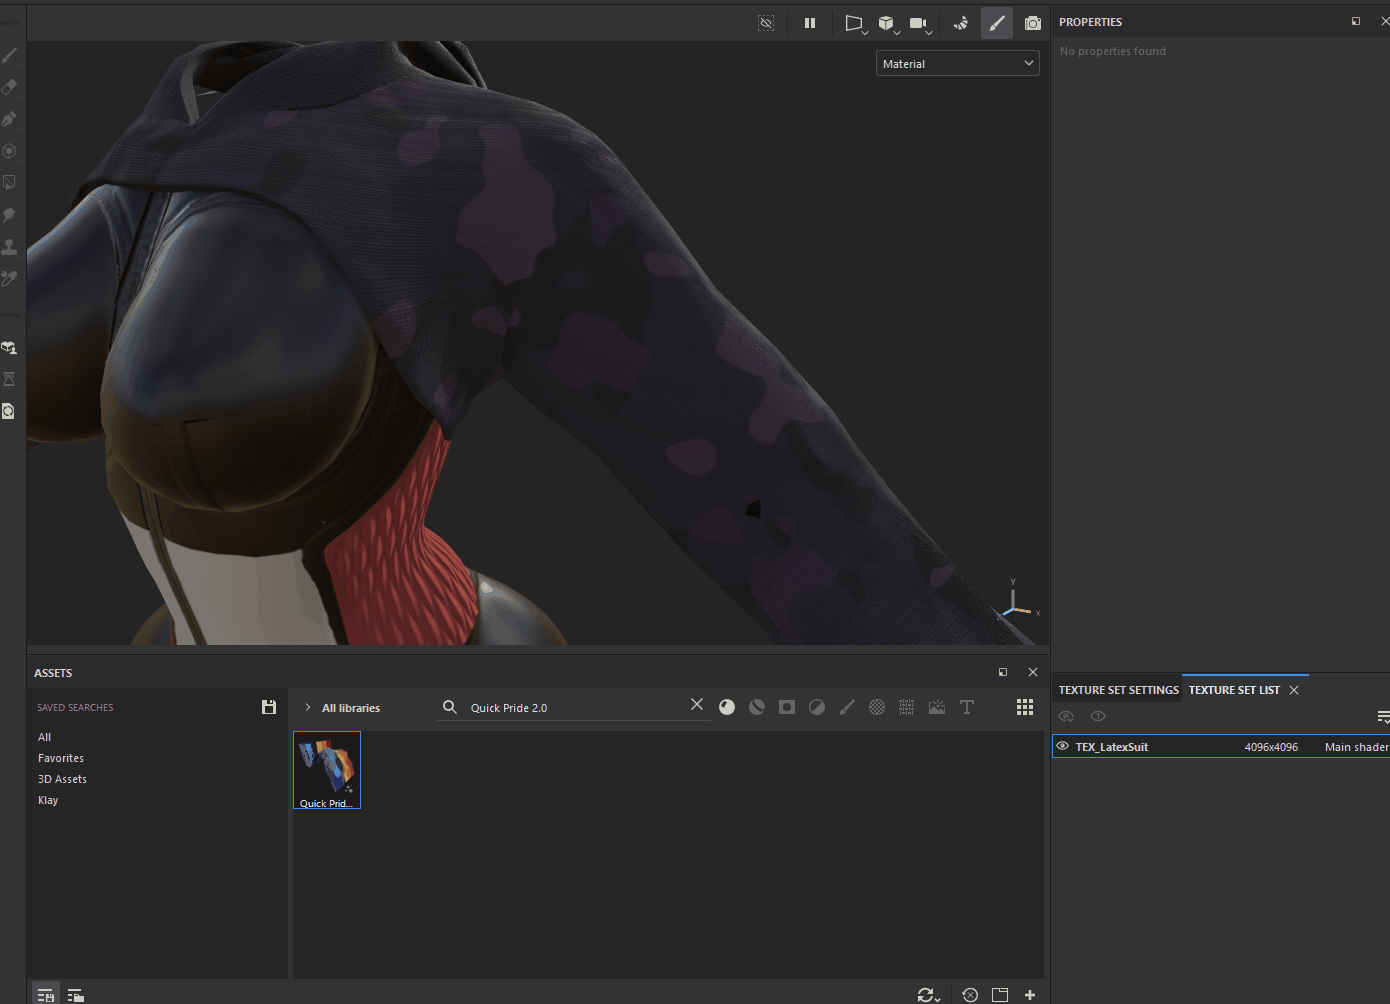Click the hourglass icon in left toolbar
The width and height of the screenshot is (1390, 1004).
pos(10,379)
